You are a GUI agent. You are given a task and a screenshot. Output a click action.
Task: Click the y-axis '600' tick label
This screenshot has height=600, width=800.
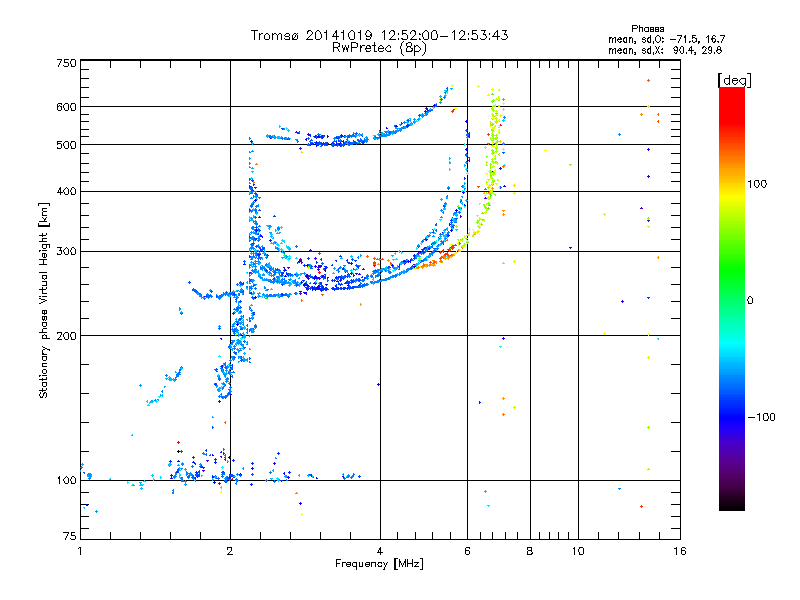(x=66, y=107)
